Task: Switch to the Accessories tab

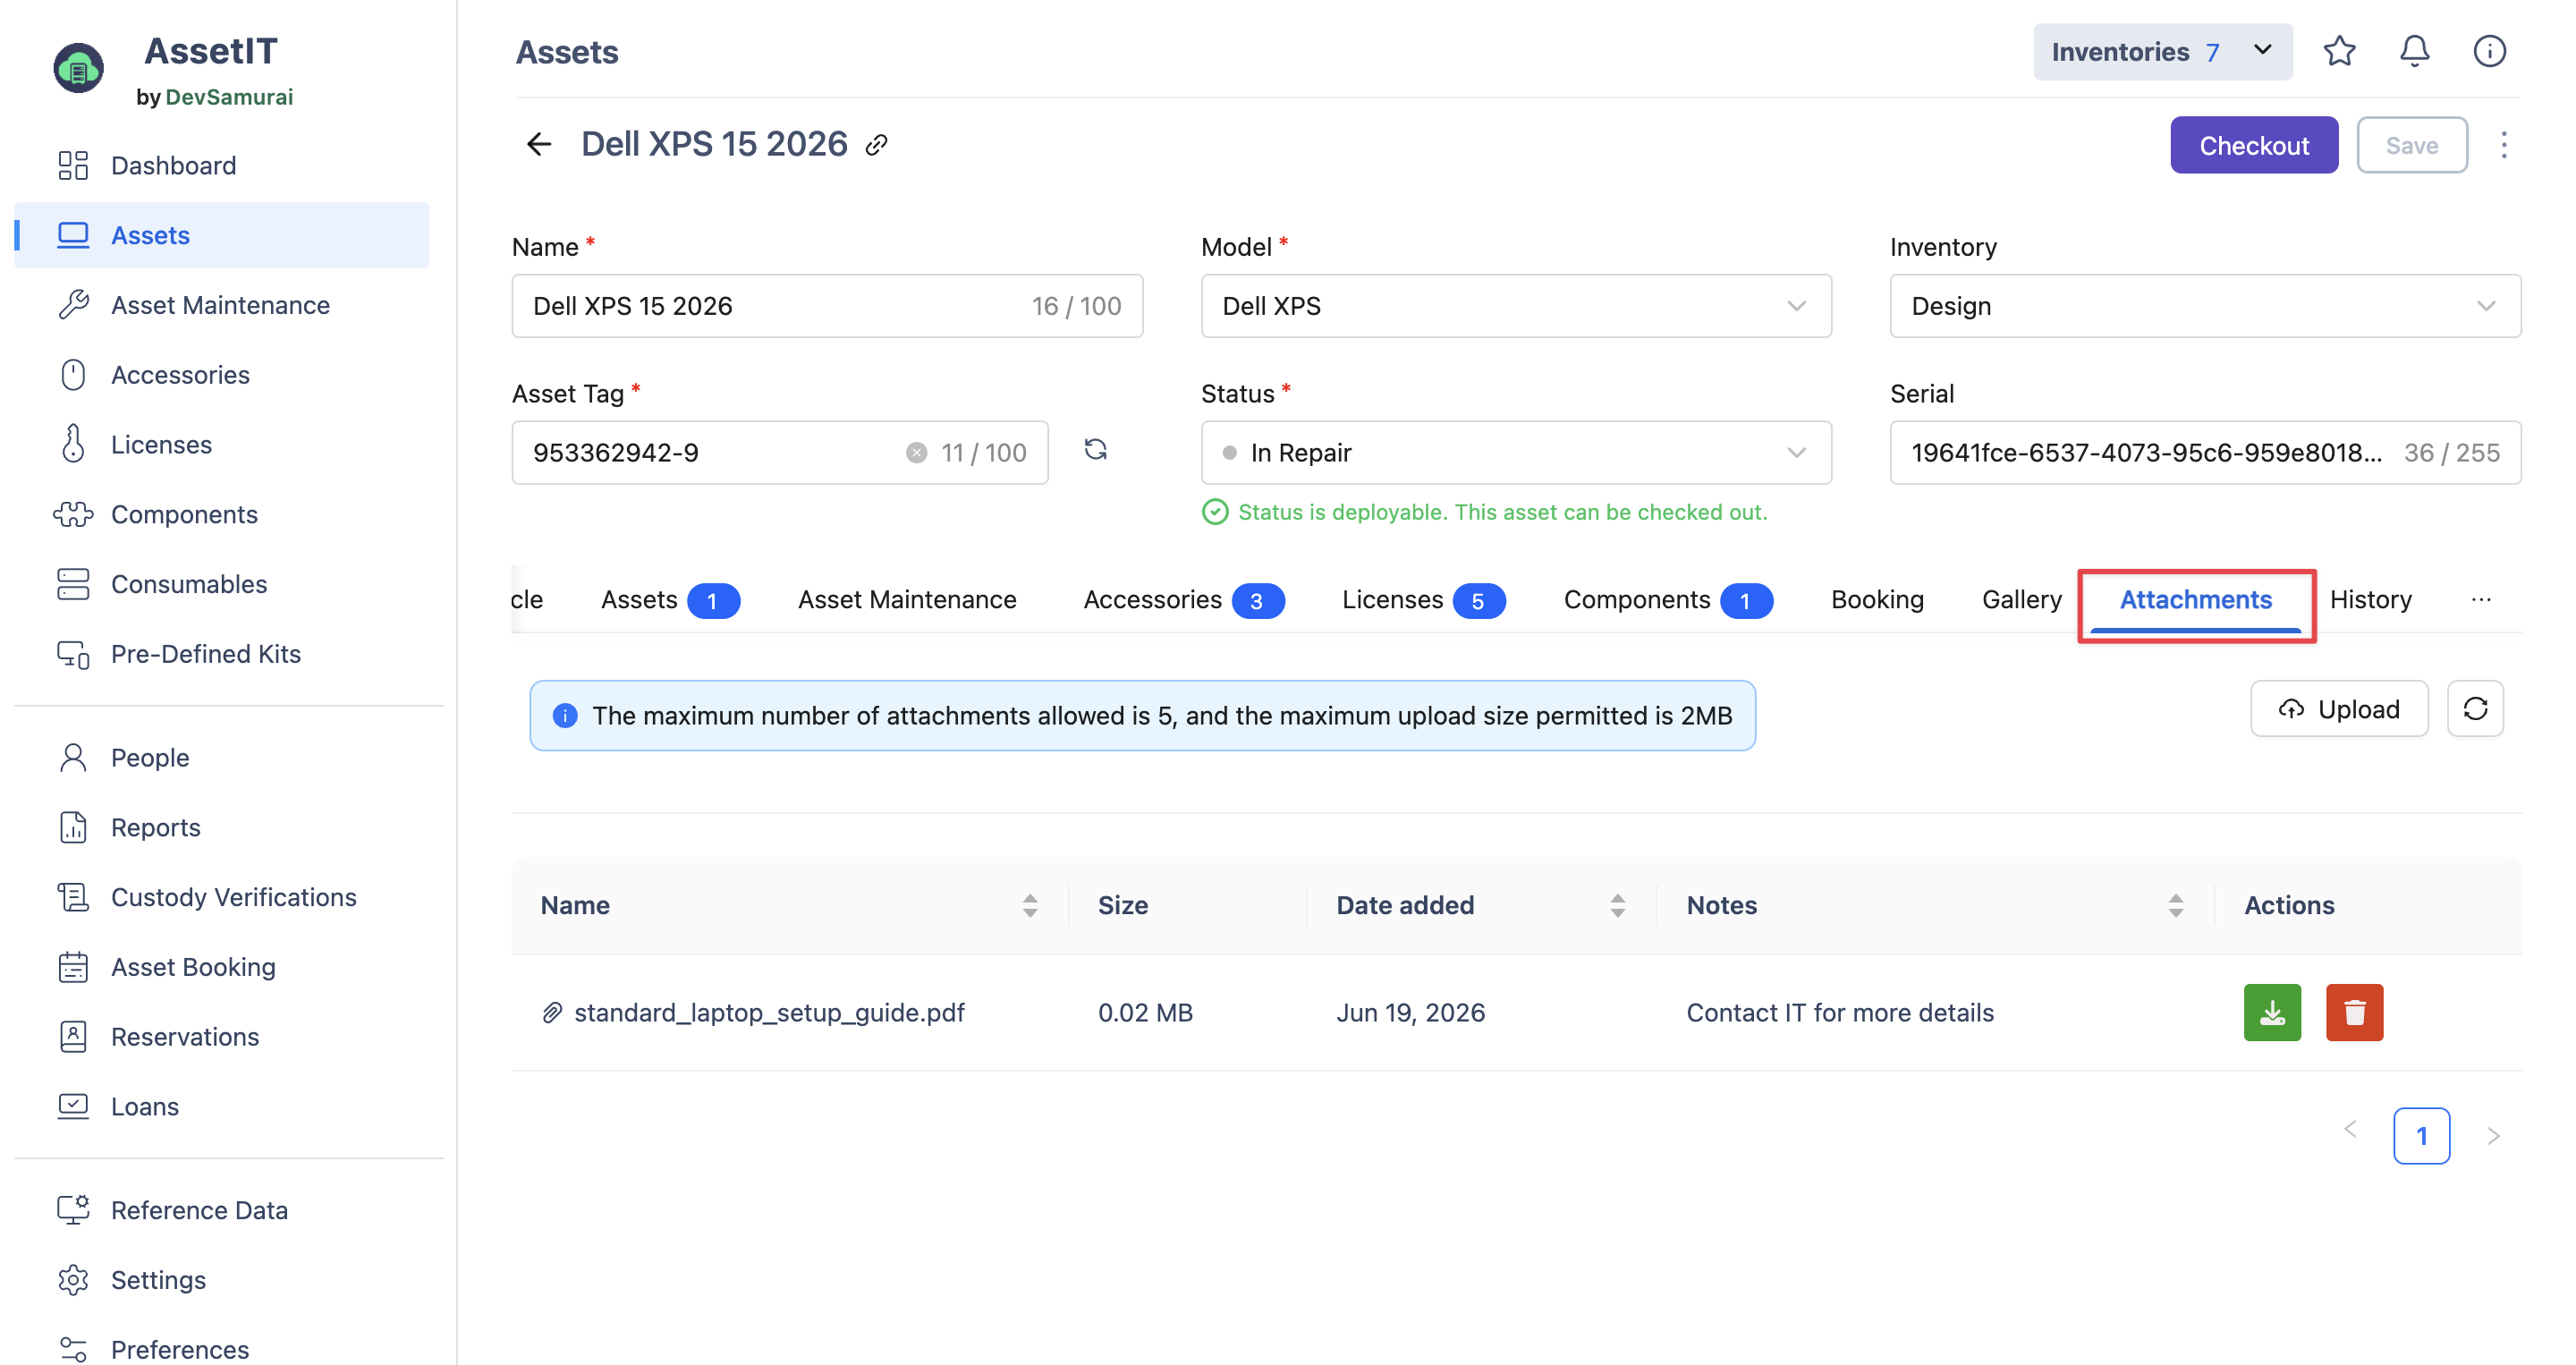Action: coord(1184,600)
